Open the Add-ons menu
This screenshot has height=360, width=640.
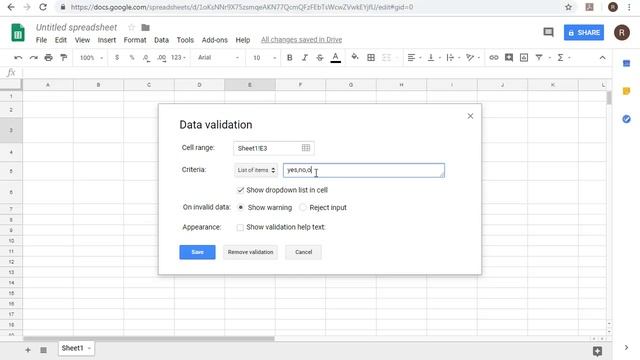[x=215, y=40]
